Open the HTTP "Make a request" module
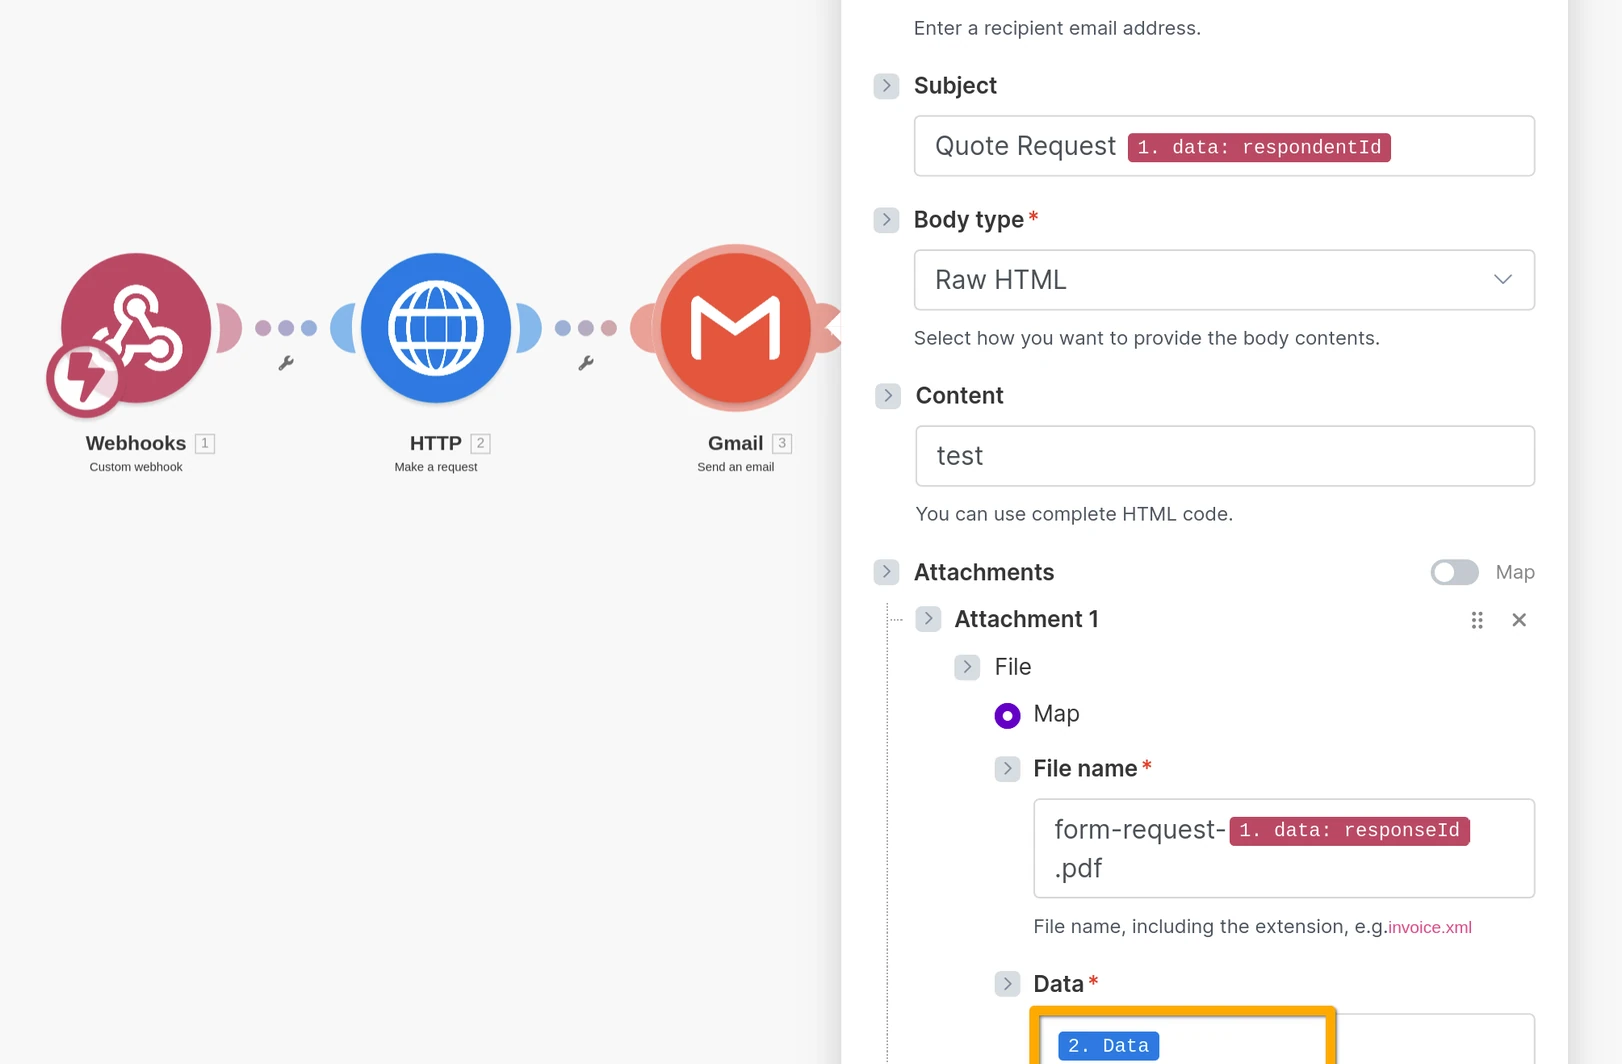This screenshot has width=1622, height=1064. [x=437, y=328]
